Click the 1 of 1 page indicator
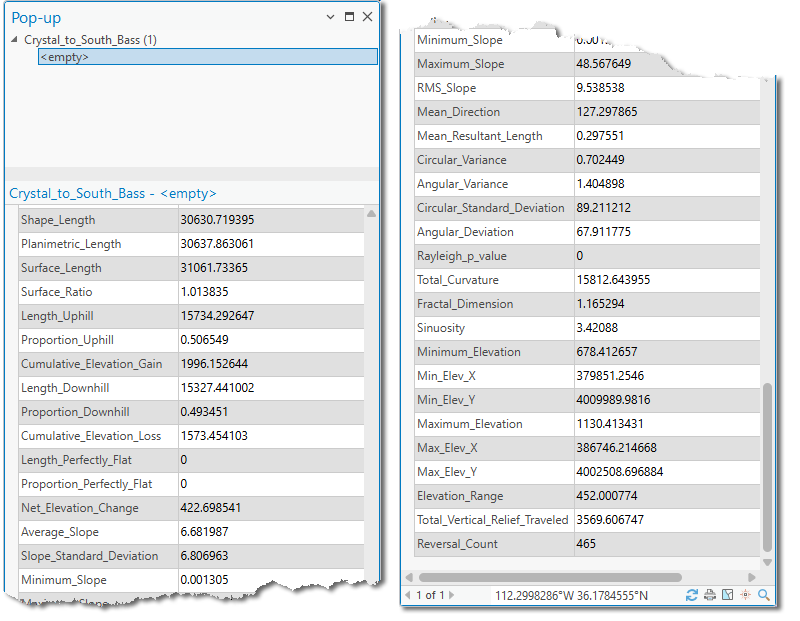The width and height of the screenshot is (800, 621). (430, 595)
